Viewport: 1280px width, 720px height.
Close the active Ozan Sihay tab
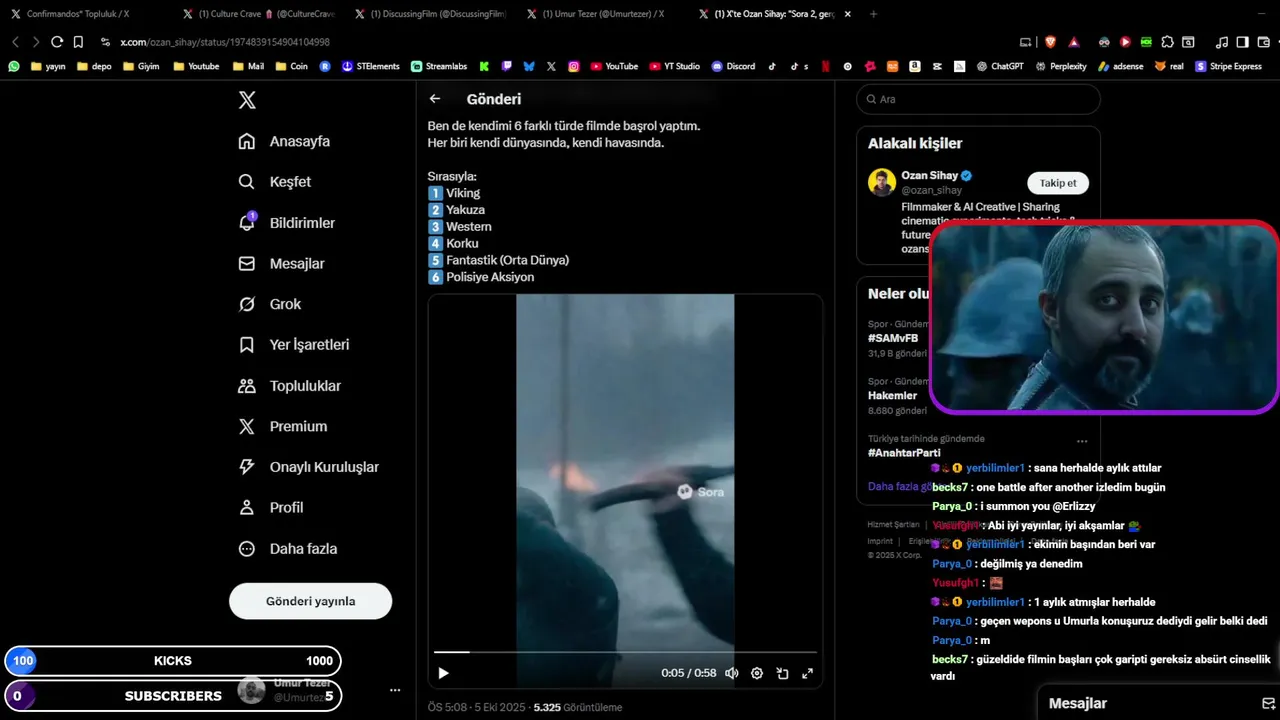[x=848, y=14]
